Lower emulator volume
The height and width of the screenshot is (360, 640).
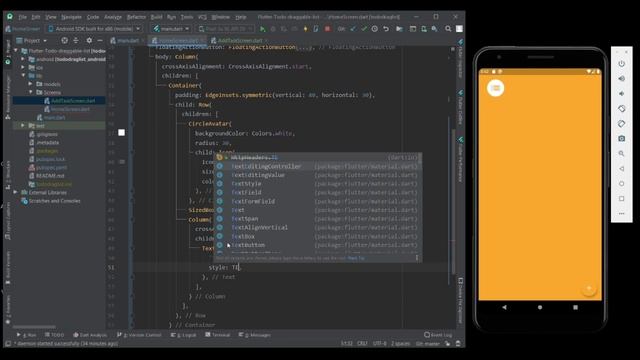pos(622,93)
